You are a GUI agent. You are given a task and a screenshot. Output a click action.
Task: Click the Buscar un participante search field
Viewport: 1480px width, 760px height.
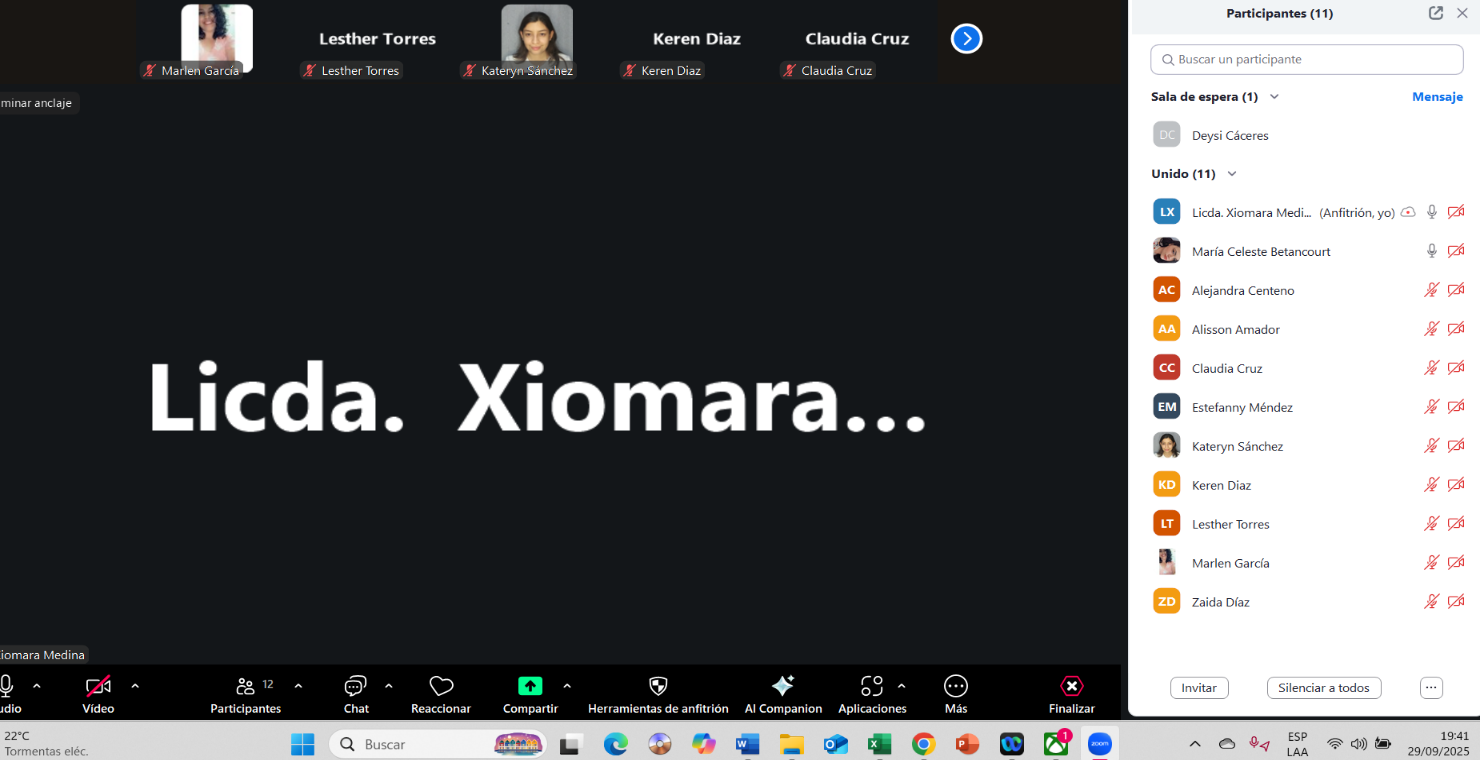pos(1306,59)
